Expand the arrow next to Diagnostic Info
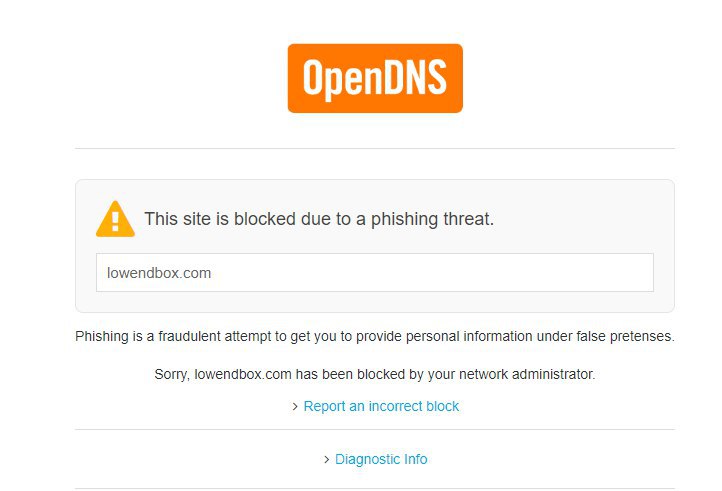This screenshot has height=491, width=722. pyautogui.click(x=327, y=460)
